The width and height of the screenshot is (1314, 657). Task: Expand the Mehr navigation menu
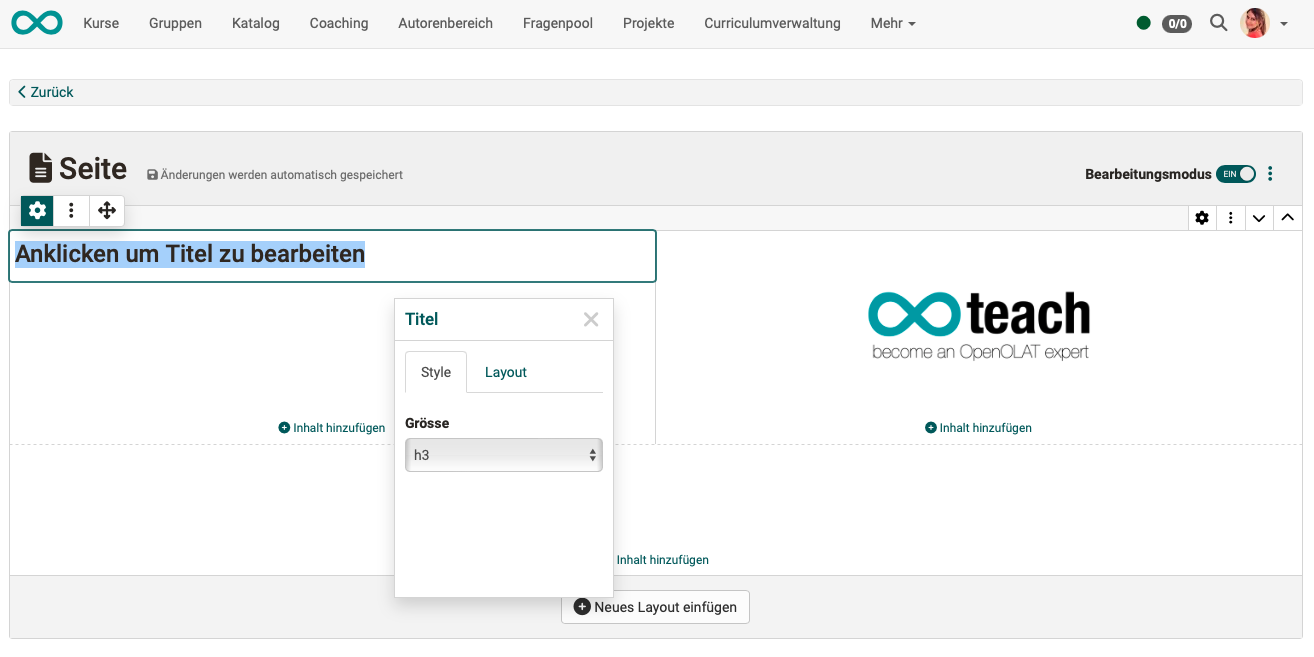[892, 23]
